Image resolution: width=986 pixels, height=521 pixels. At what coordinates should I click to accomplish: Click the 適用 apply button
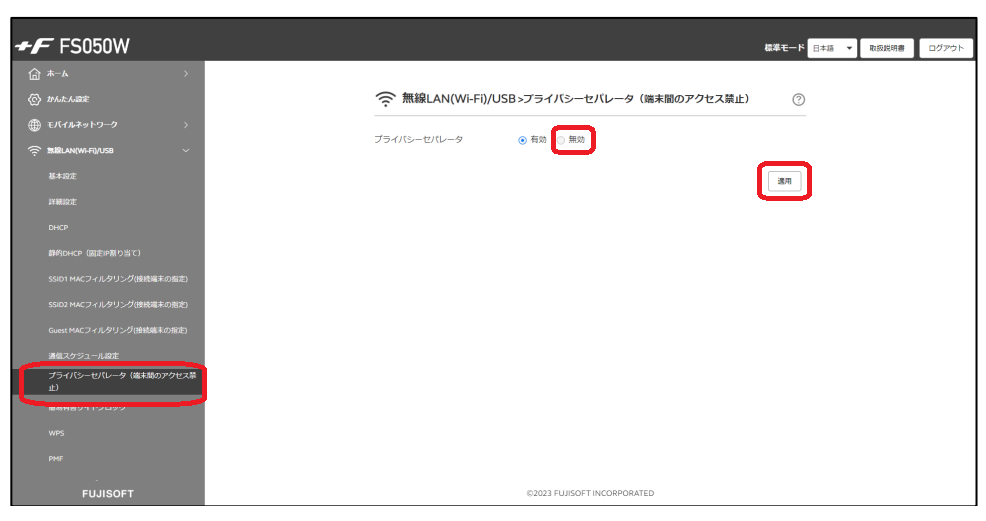click(784, 181)
